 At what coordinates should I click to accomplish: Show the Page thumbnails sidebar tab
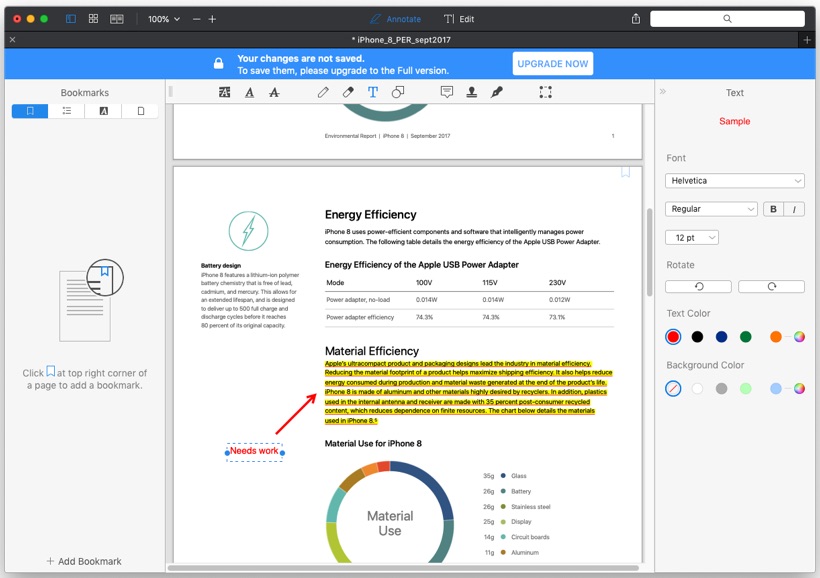(x=140, y=111)
